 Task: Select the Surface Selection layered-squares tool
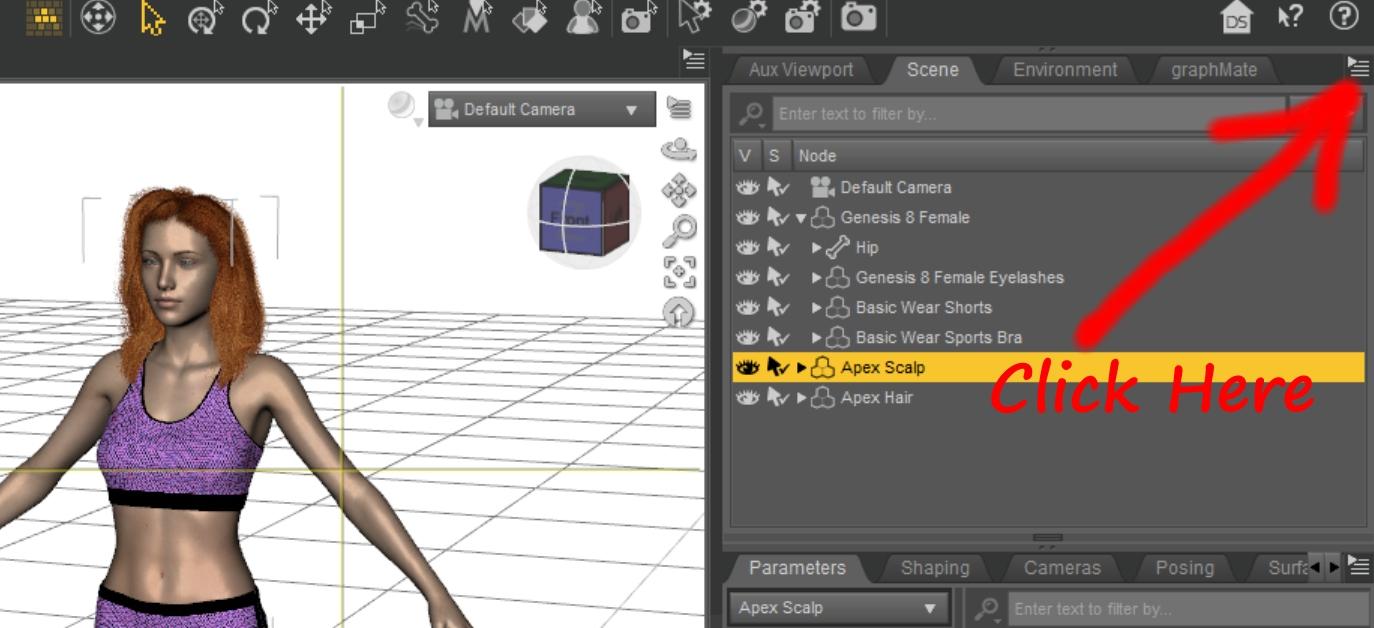(530, 18)
